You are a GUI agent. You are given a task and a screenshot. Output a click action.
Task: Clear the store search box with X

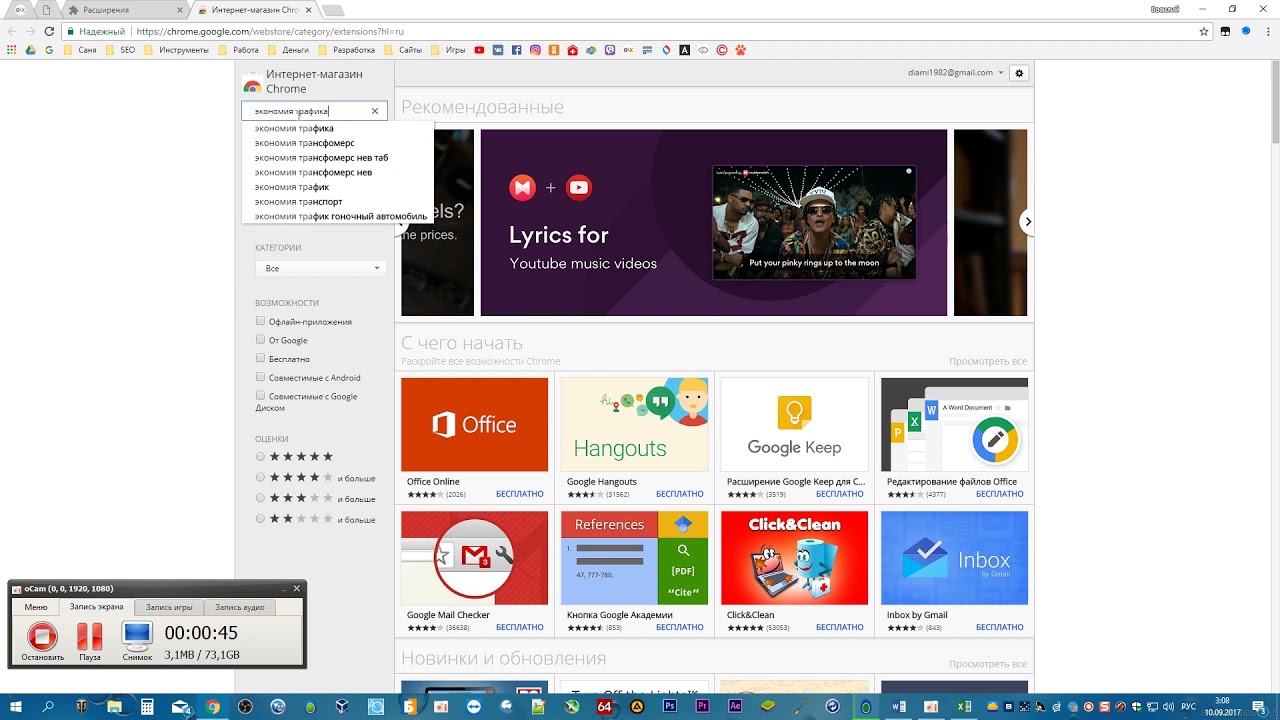click(x=375, y=111)
